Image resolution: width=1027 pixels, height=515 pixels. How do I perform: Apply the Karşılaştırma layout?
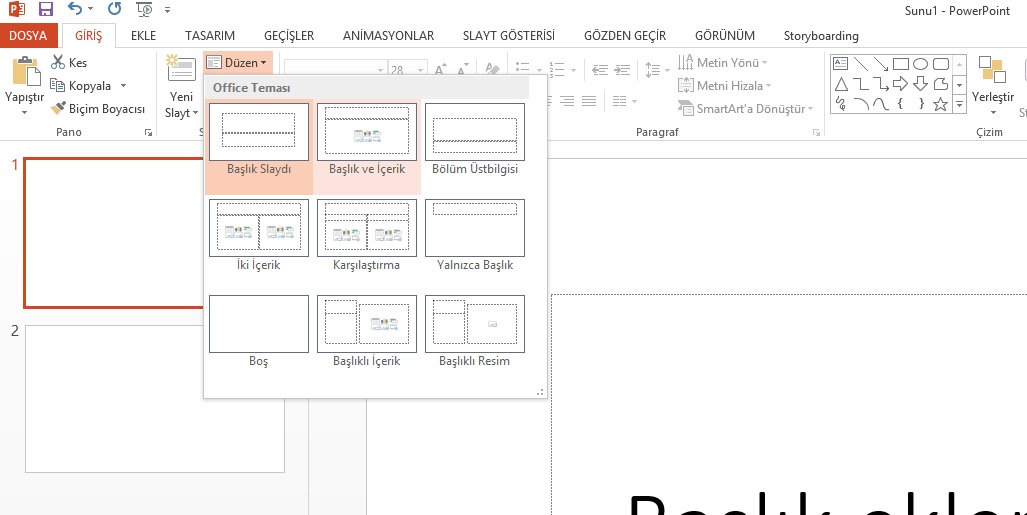tap(367, 236)
